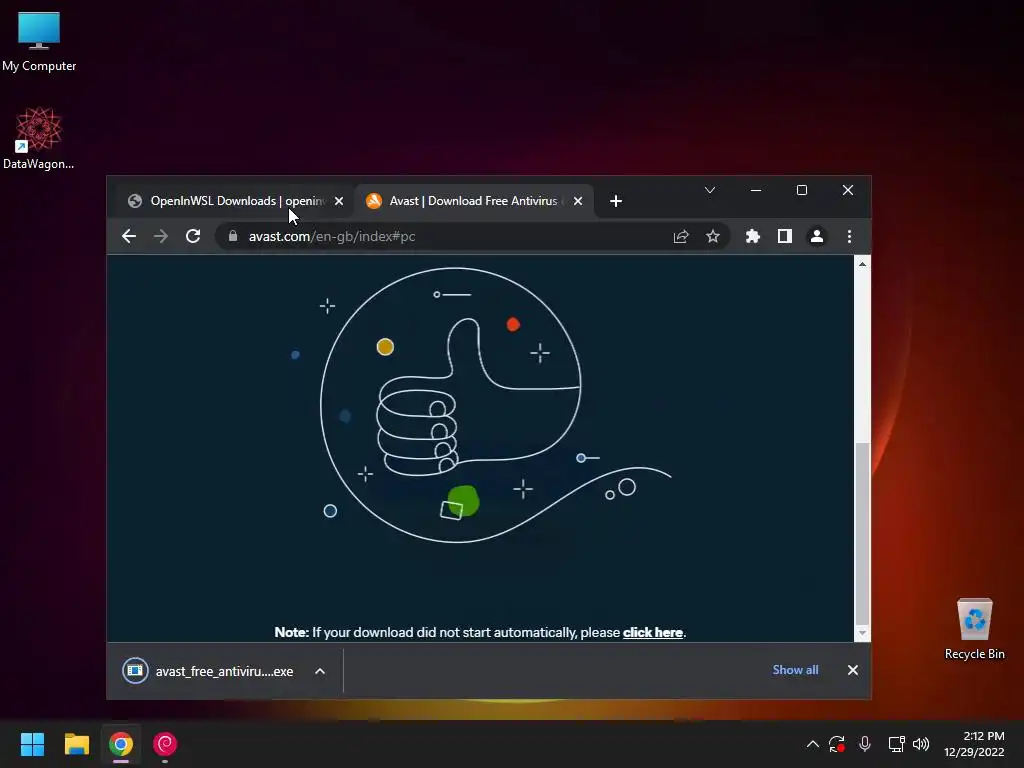
Task: Open the Chrome three-dot menu
Action: click(849, 236)
